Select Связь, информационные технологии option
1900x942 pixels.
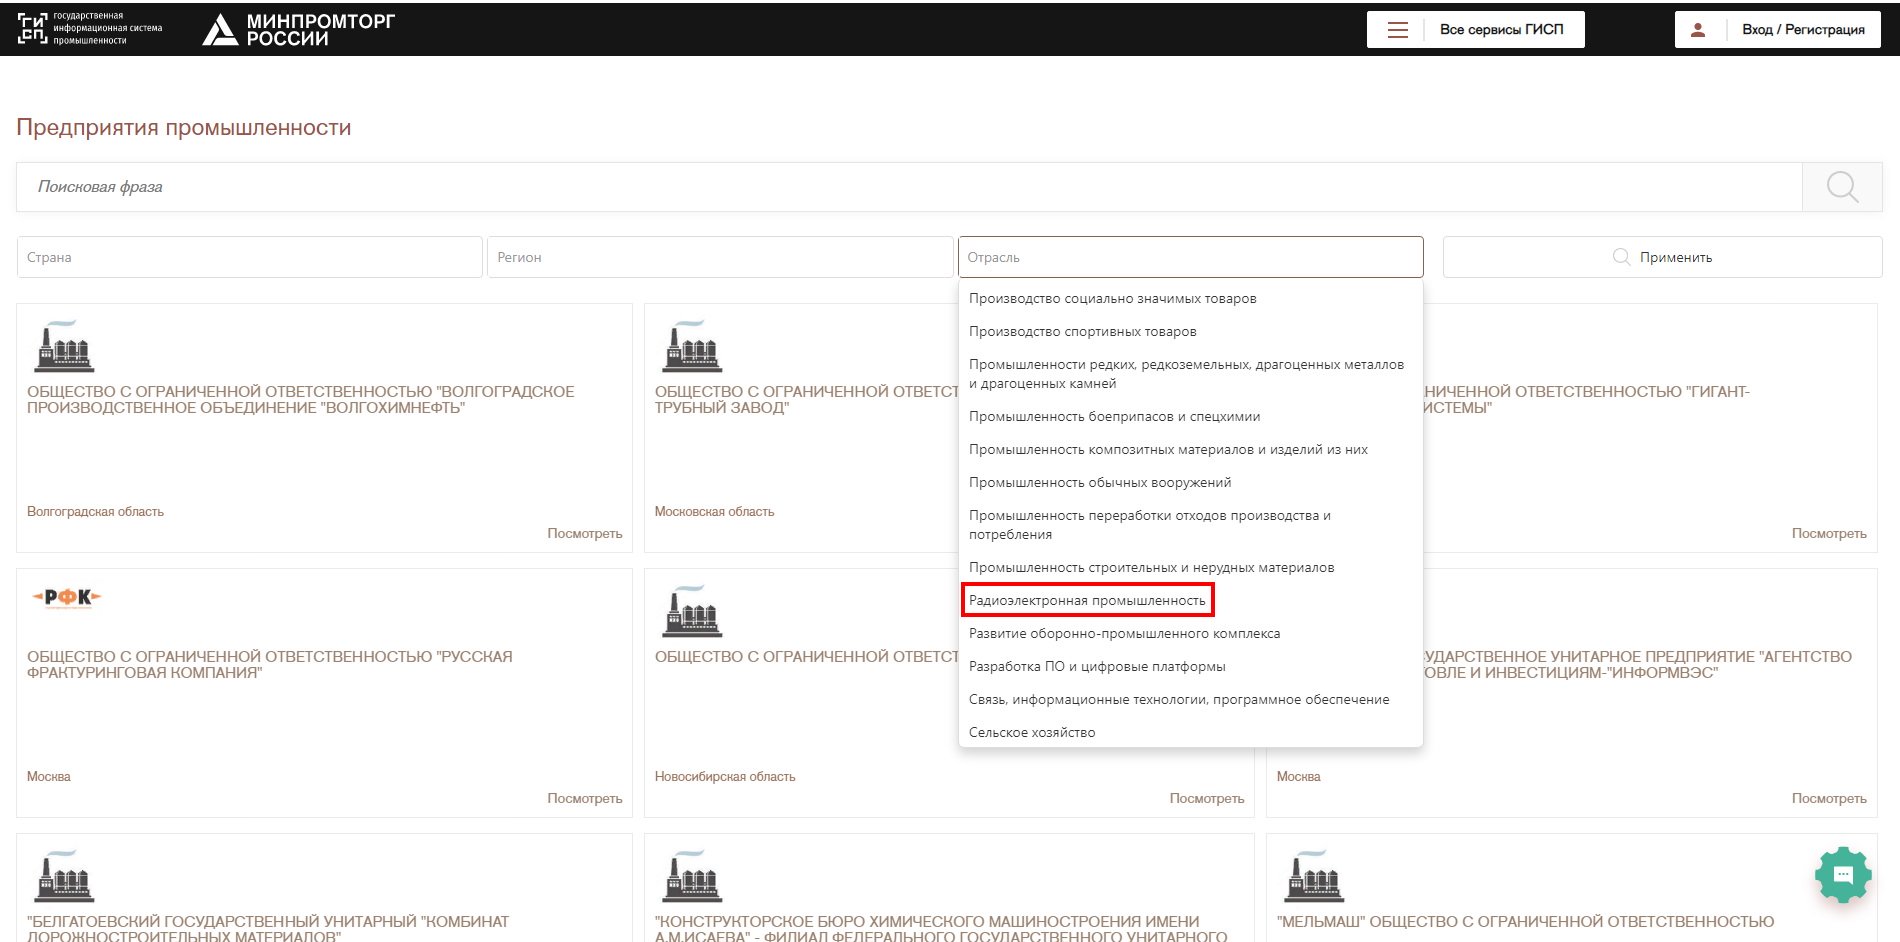[x=1190, y=699]
